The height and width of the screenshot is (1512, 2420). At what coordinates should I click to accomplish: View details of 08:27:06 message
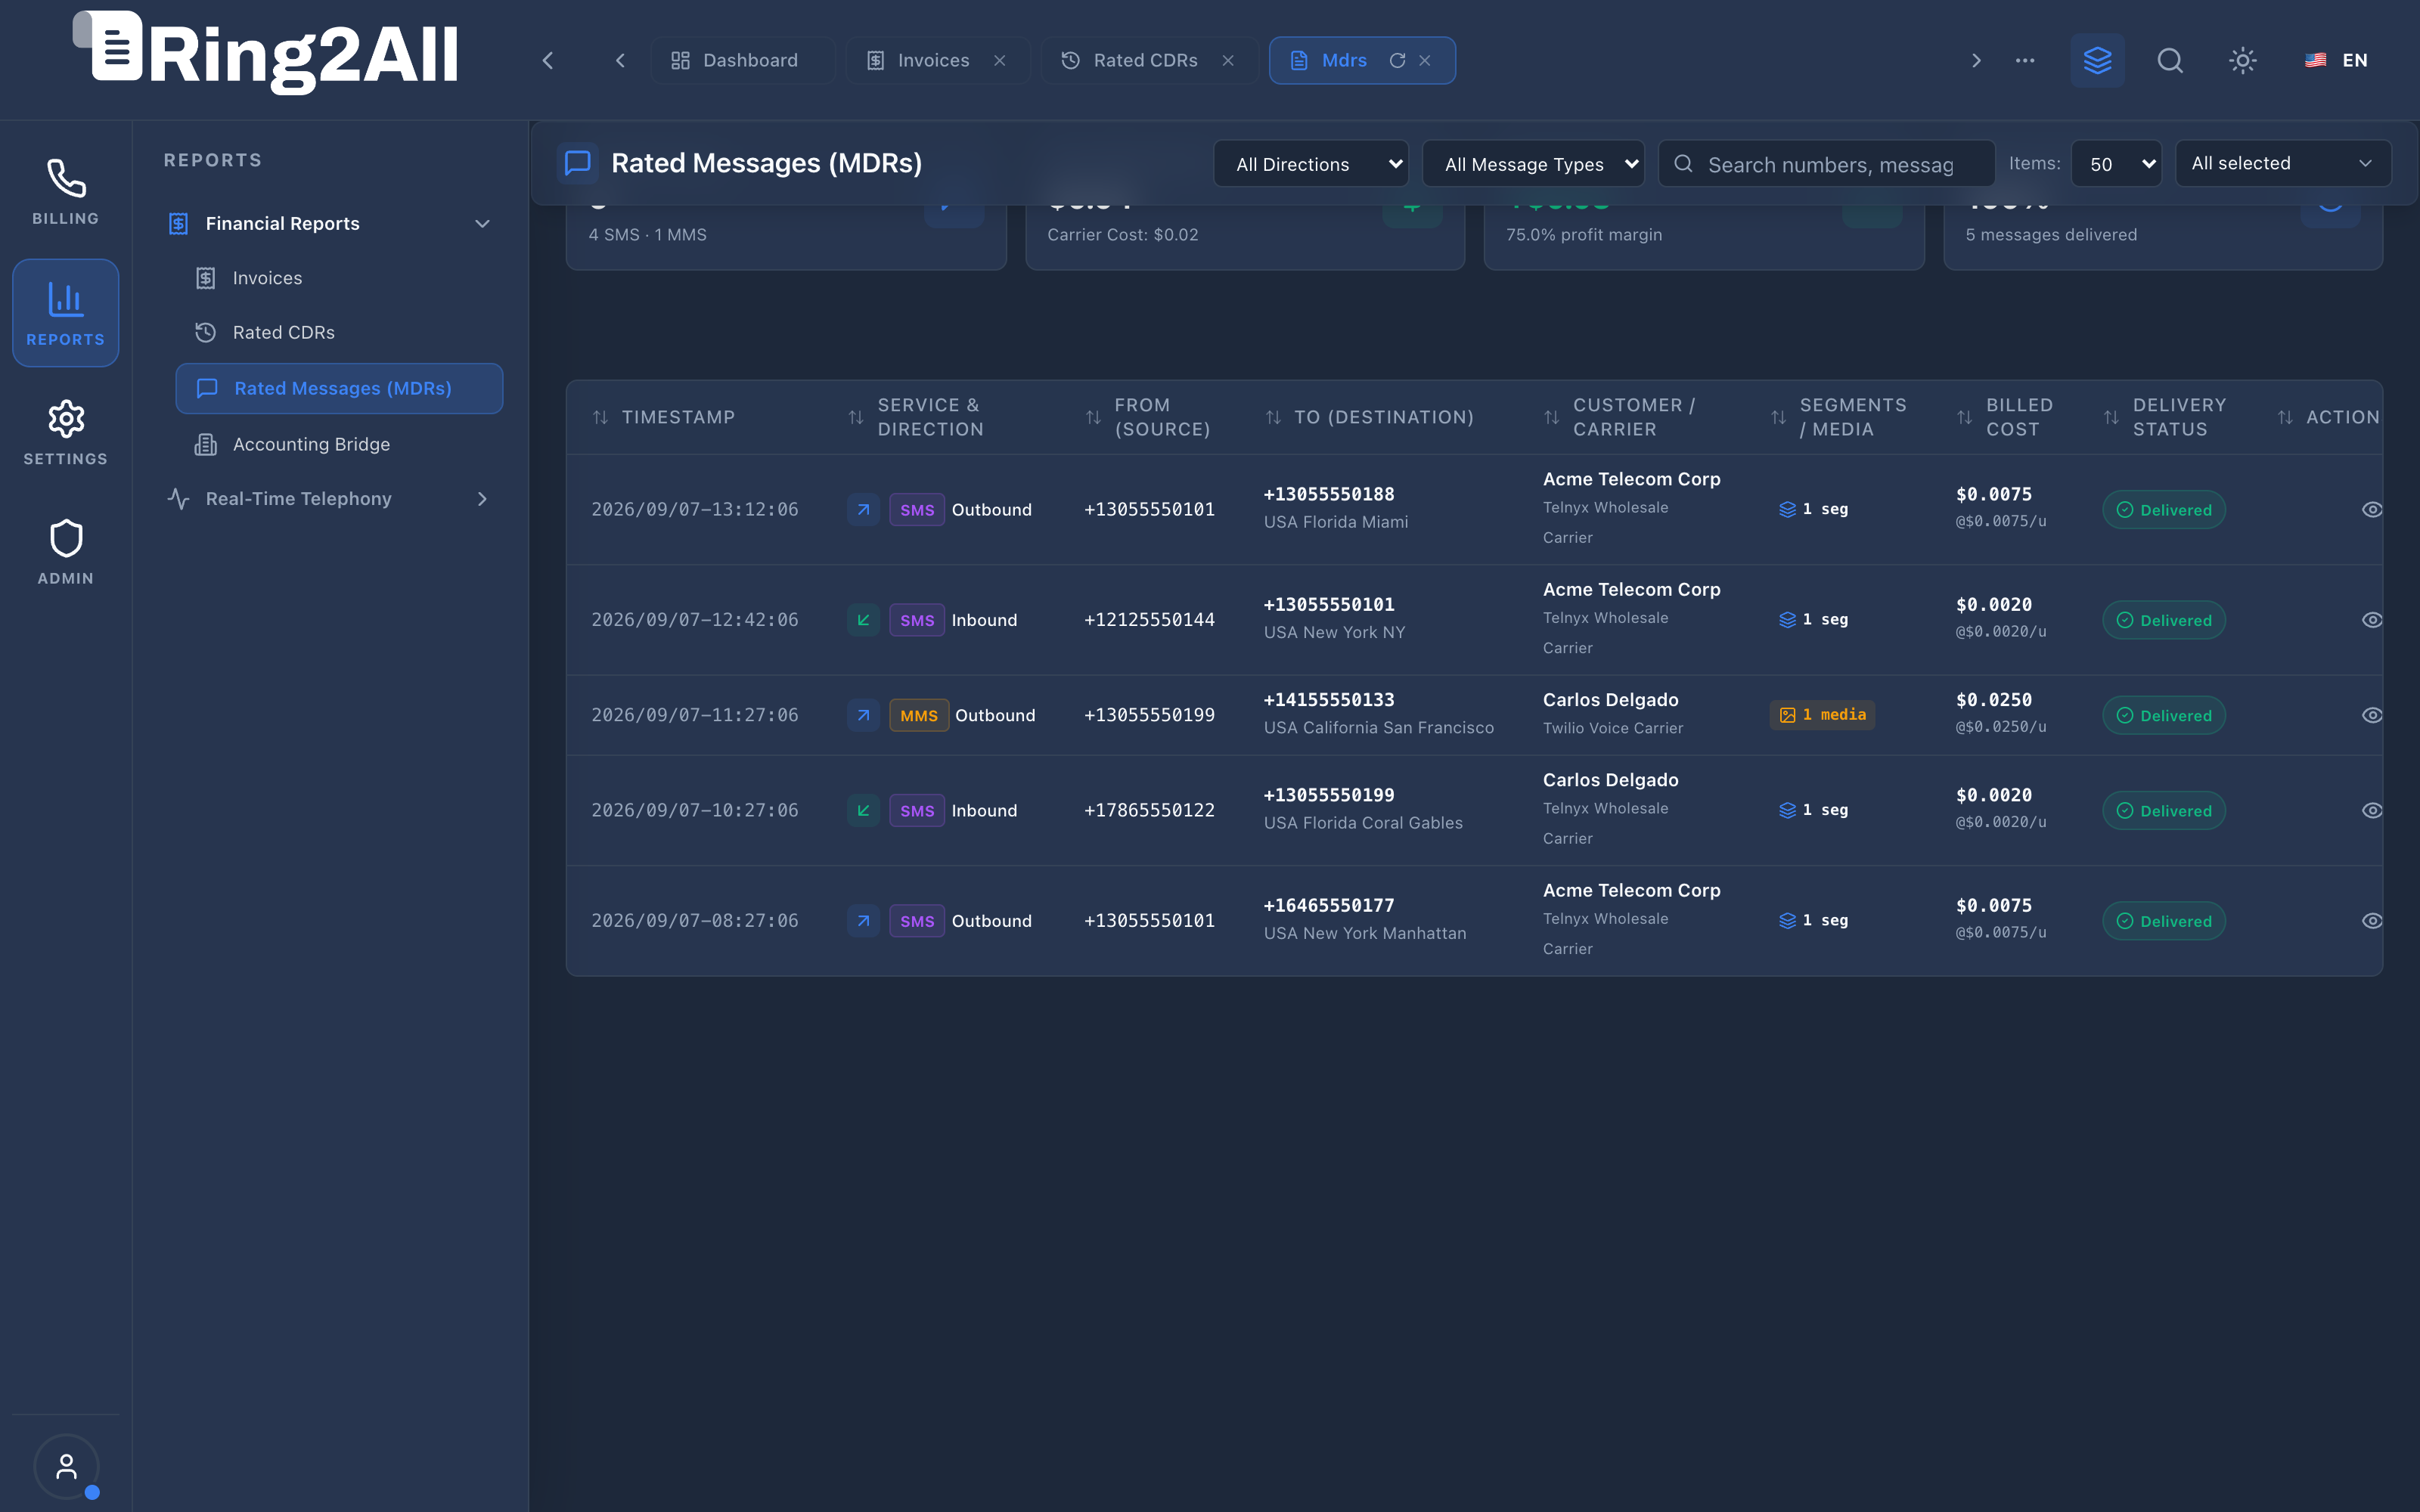pyautogui.click(x=2371, y=921)
